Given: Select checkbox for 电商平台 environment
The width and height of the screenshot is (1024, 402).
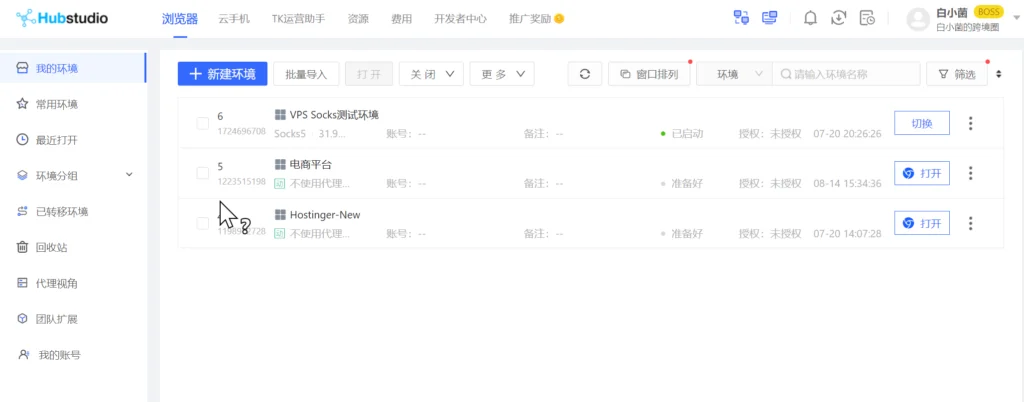Looking at the screenshot, I should (202, 173).
